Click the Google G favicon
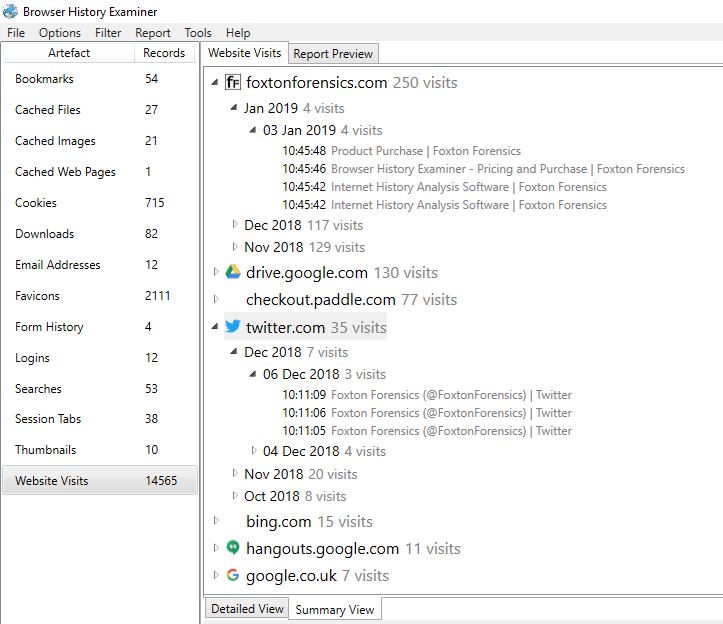723x624 pixels. pyautogui.click(x=233, y=575)
